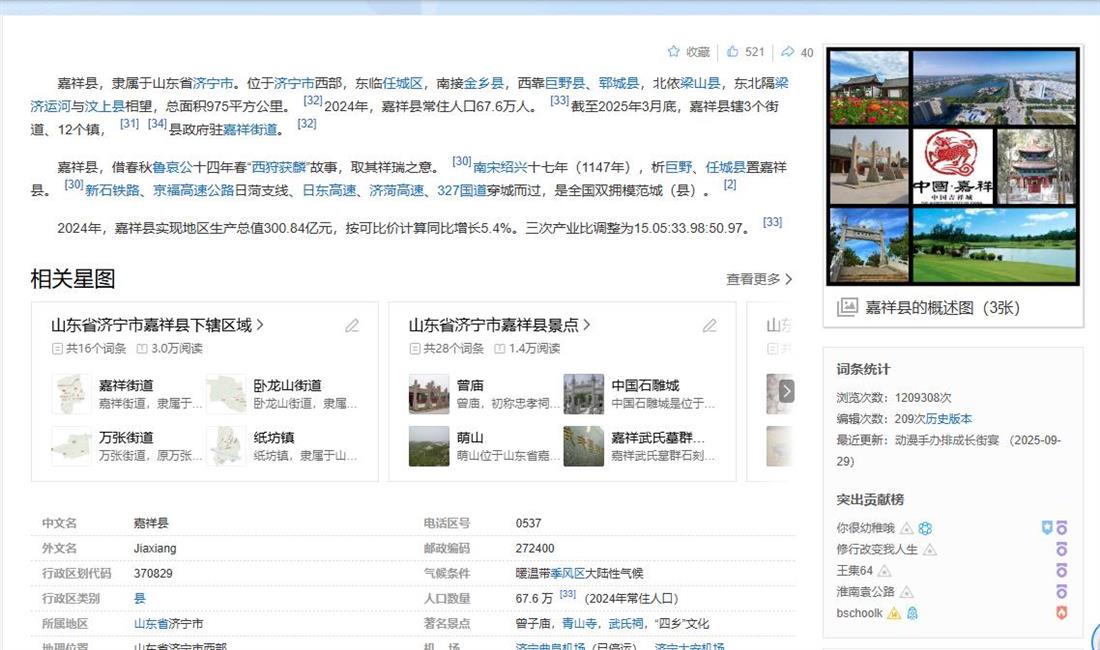Click the blue flower badge next to 你很幼稚哦

(926, 528)
